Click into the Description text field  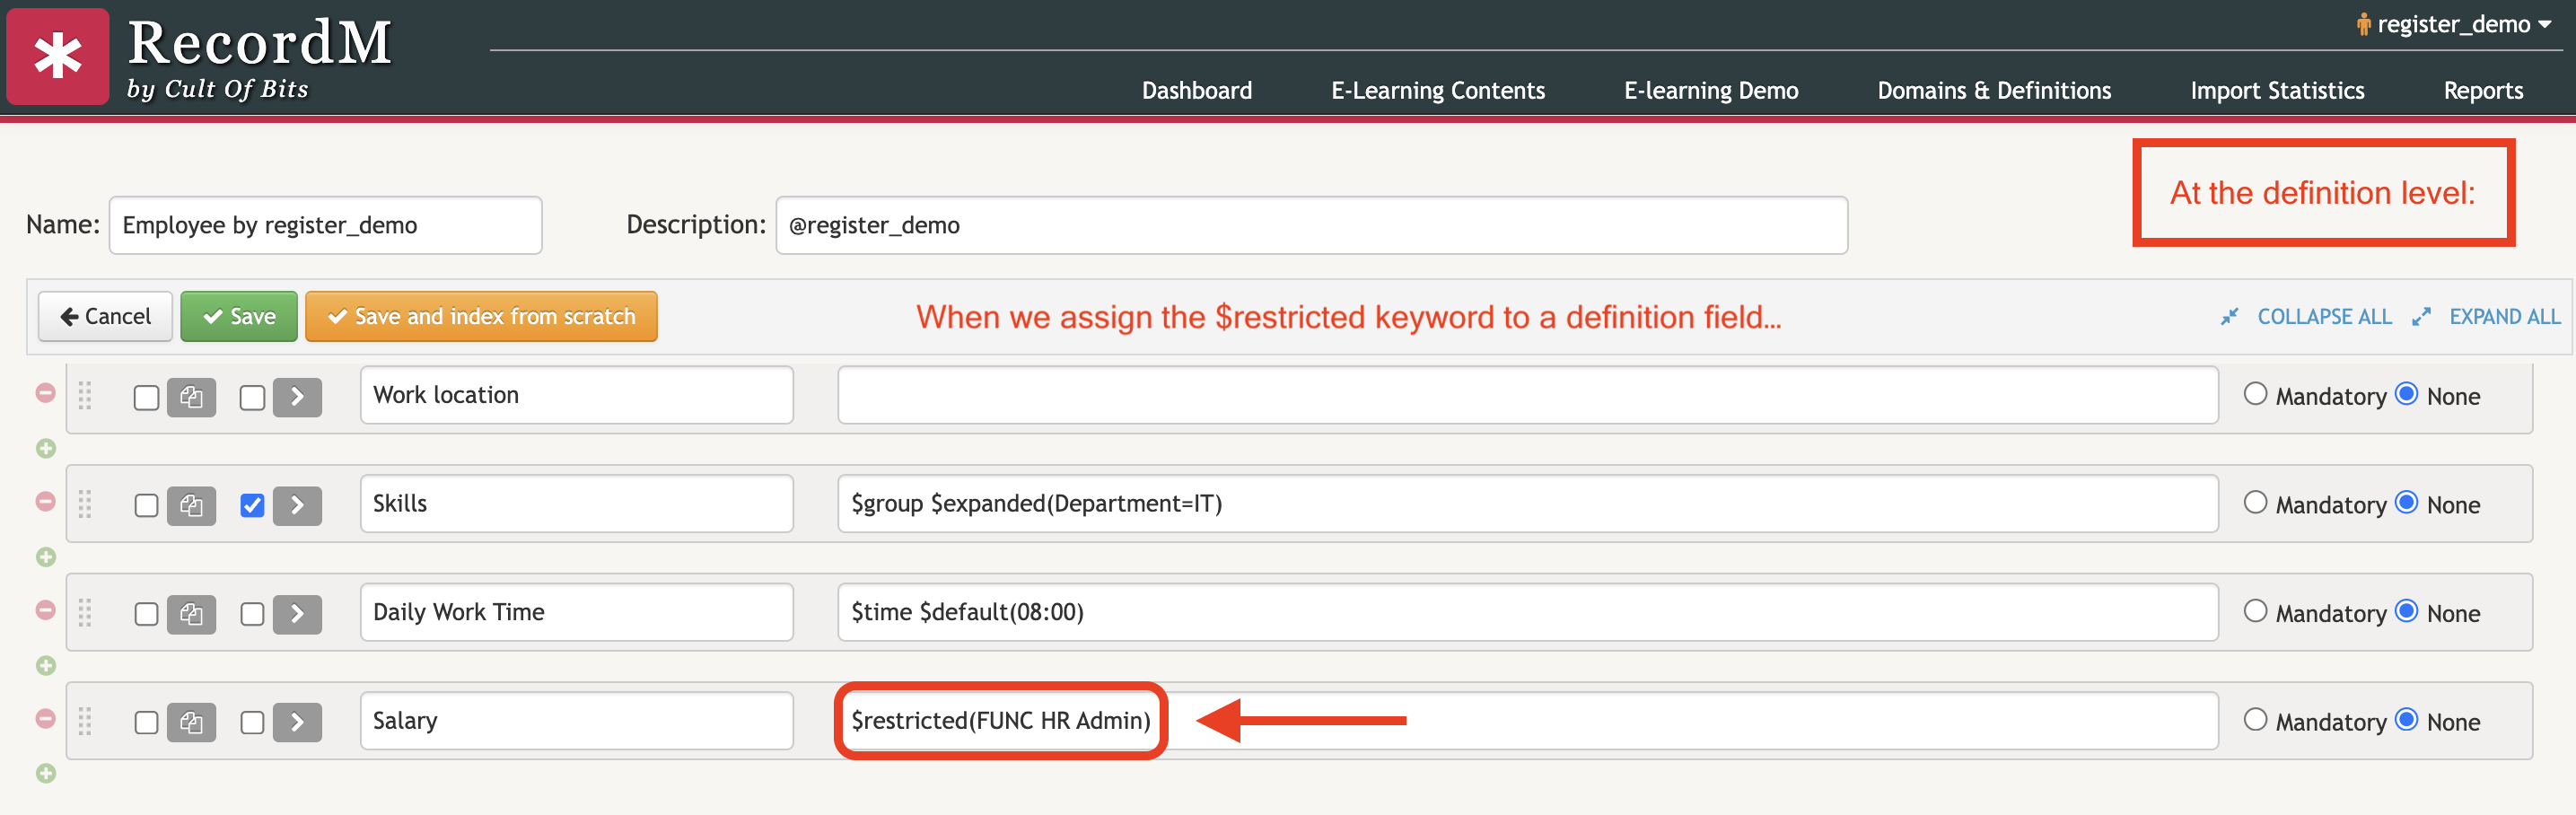point(1310,225)
